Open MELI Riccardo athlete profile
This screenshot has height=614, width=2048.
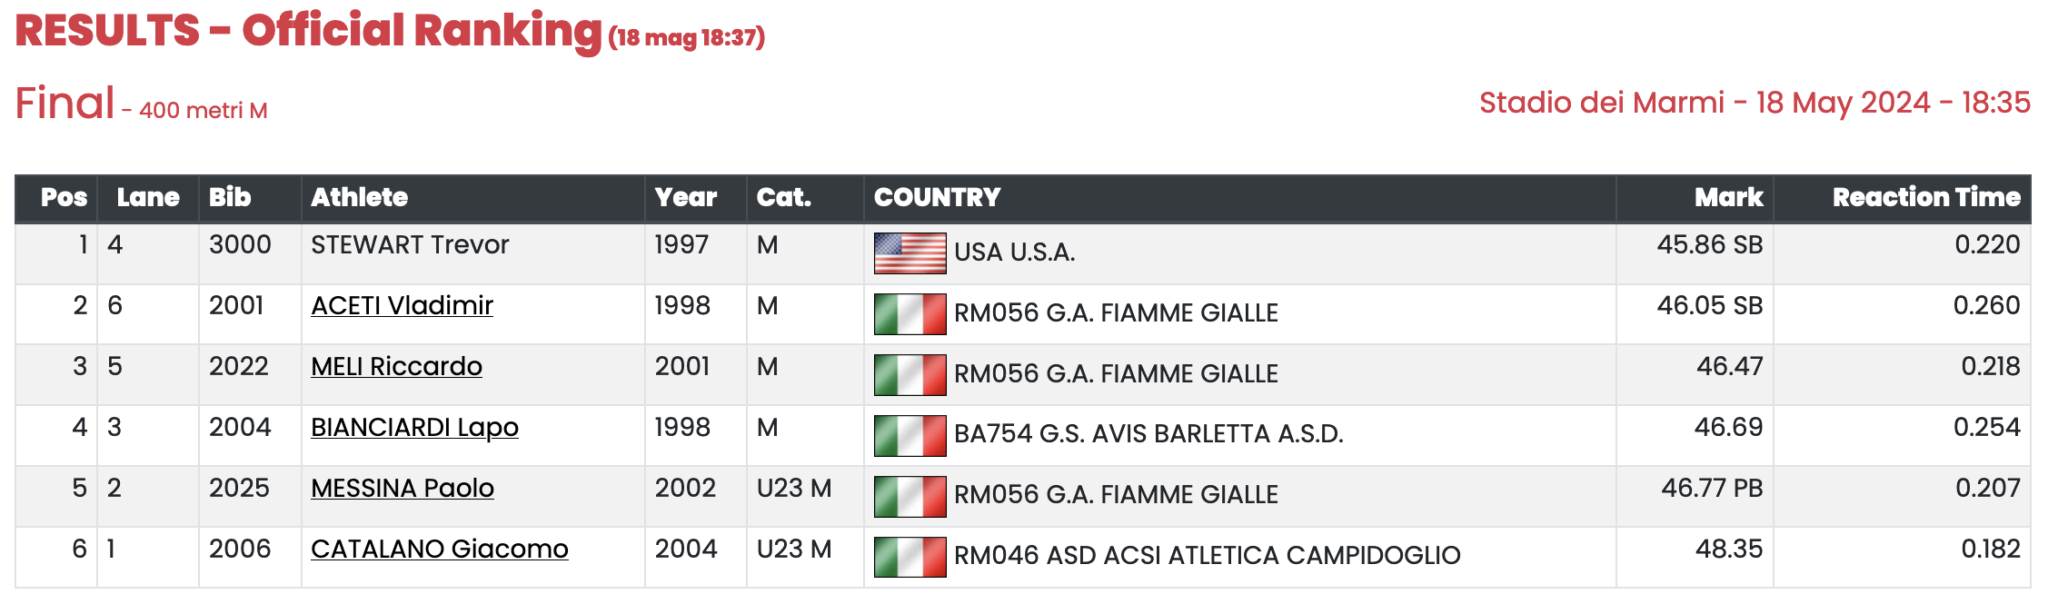click(396, 367)
